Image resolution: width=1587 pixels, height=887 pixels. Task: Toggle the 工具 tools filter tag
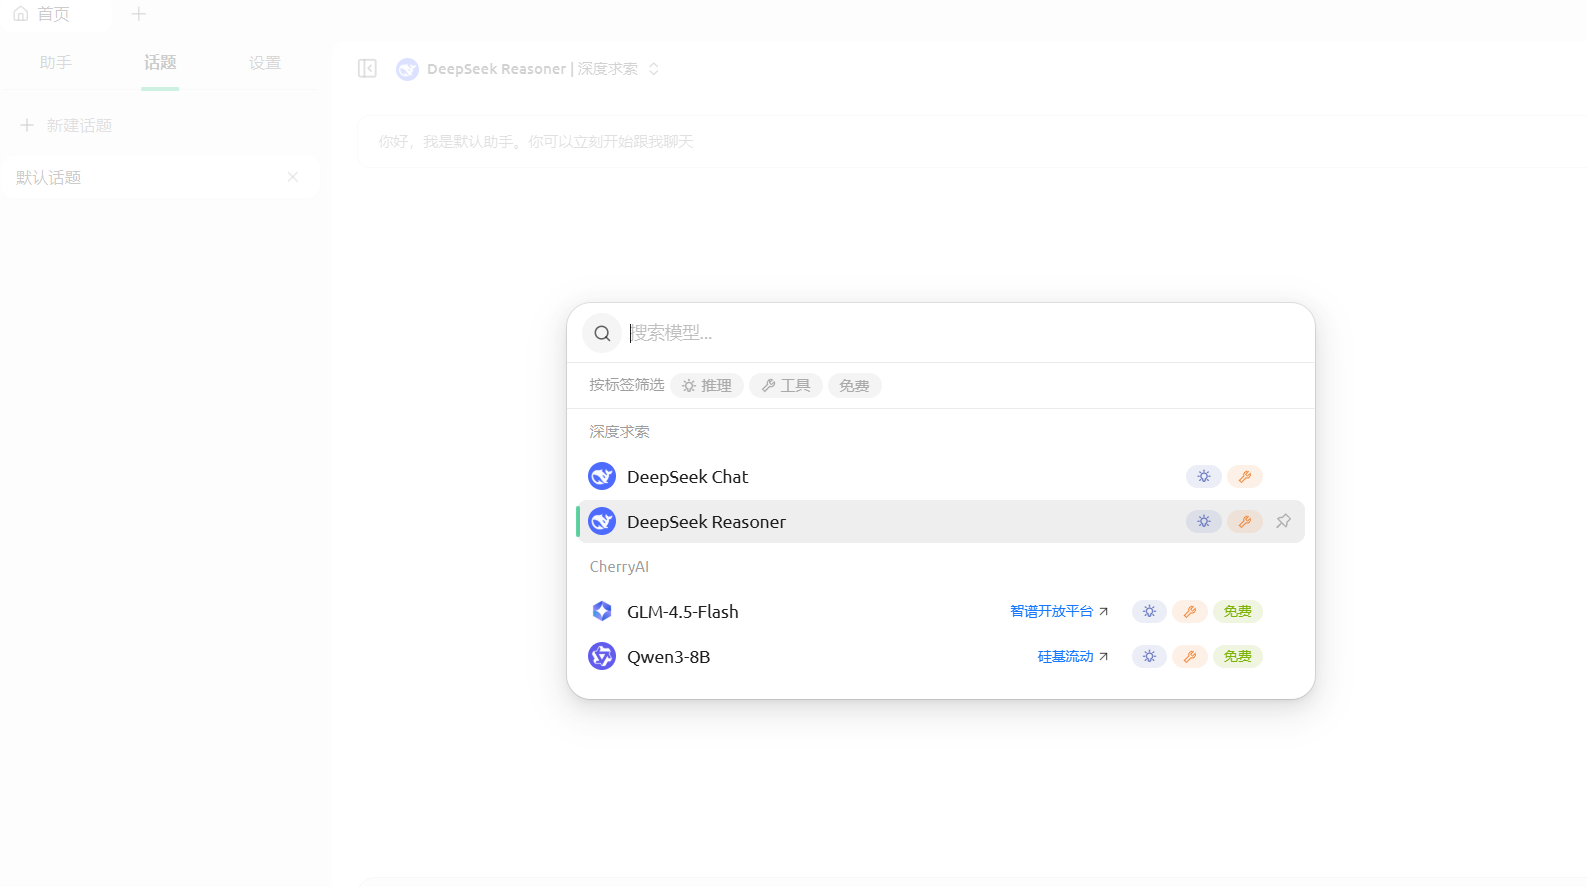pyautogui.click(x=786, y=386)
